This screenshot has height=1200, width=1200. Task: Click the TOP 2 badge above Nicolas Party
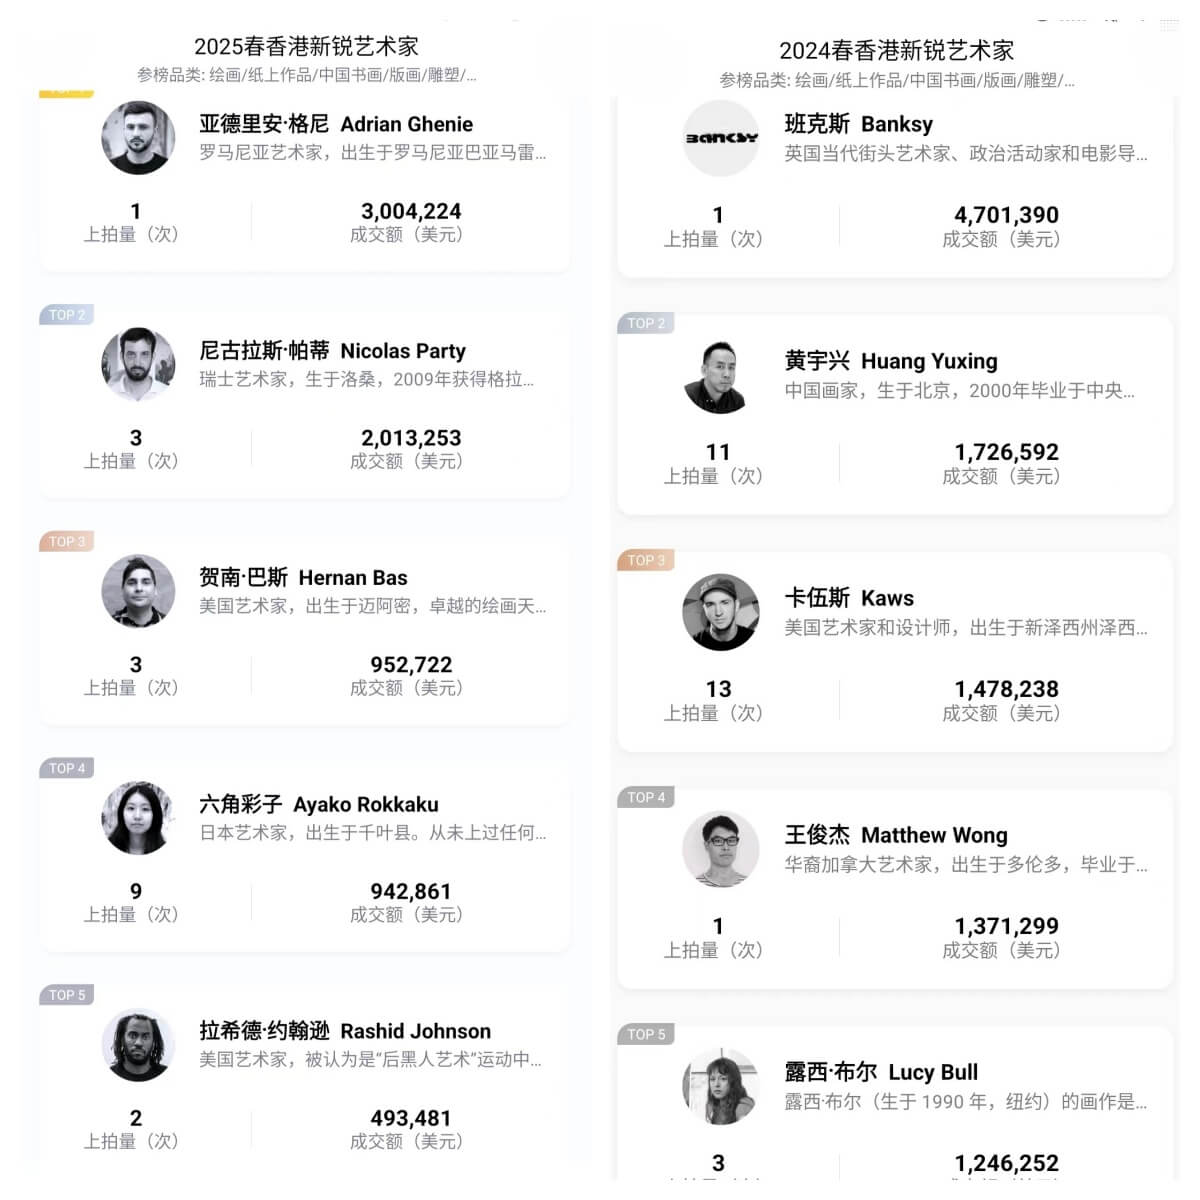[67, 315]
